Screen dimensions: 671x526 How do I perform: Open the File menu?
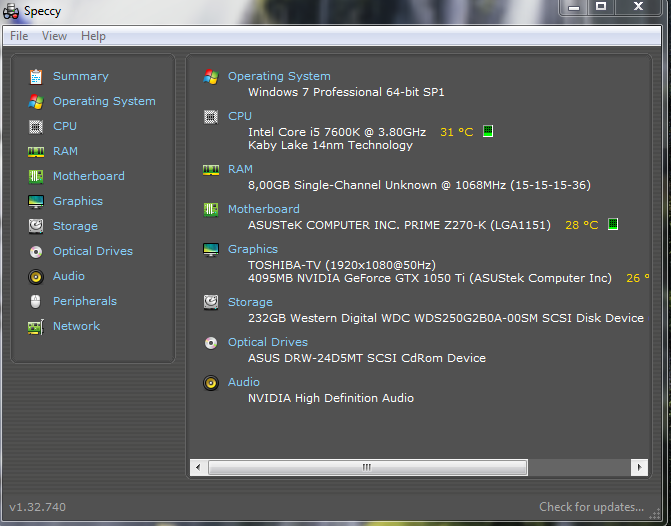point(19,36)
